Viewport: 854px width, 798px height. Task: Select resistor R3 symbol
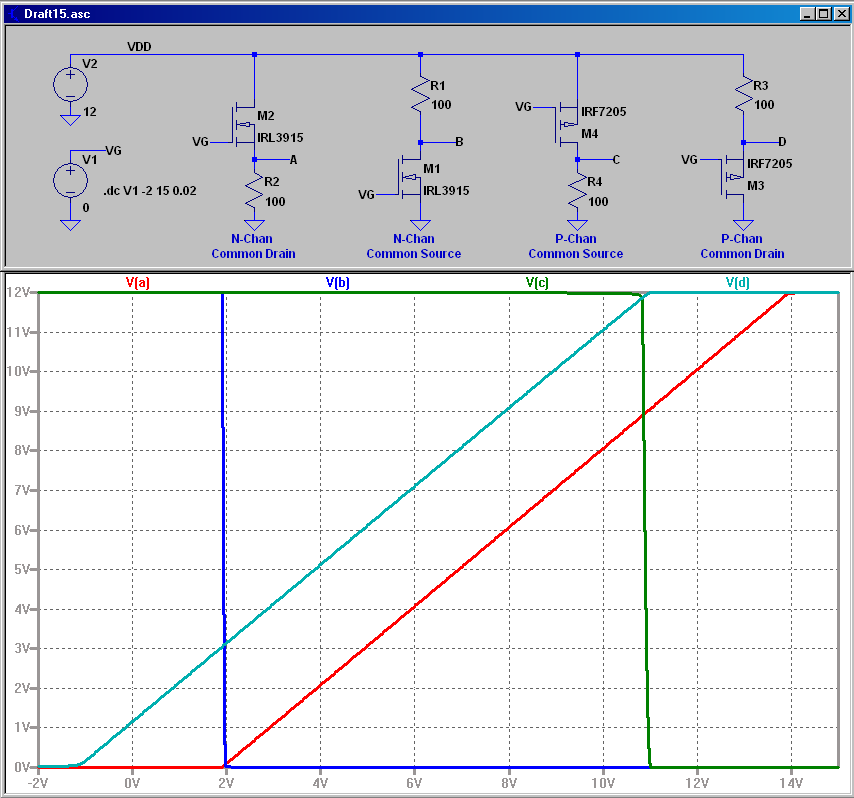point(743,94)
